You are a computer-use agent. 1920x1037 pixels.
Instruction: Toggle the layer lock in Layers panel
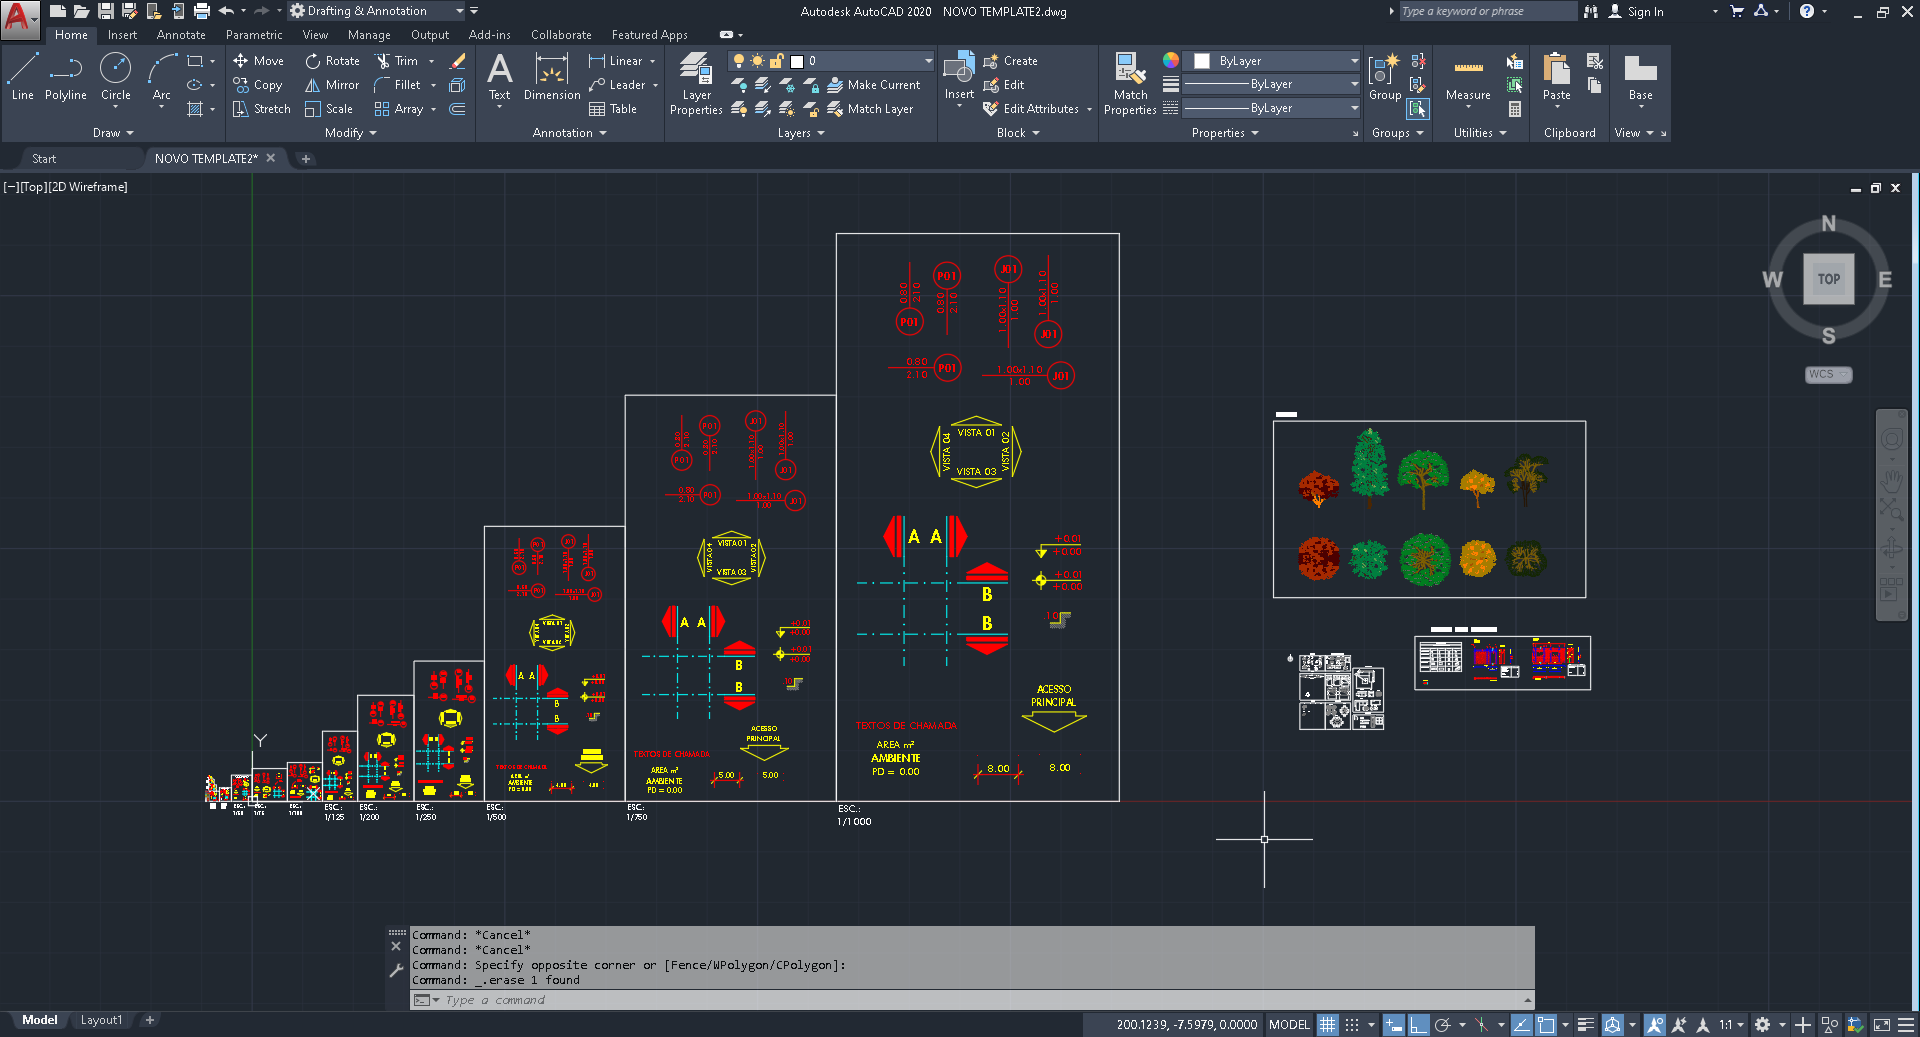click(775, 60)
